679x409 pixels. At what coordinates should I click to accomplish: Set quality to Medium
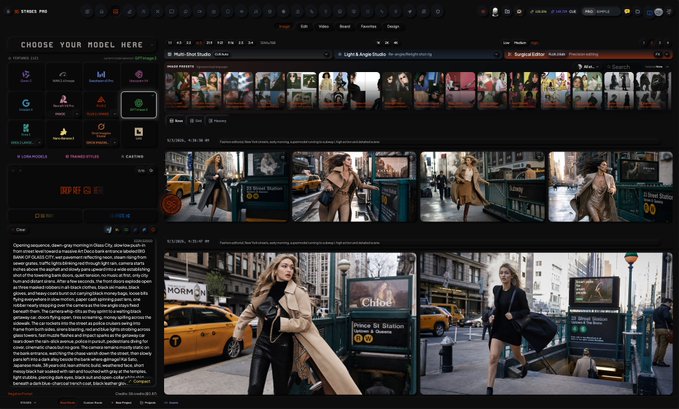tap(520, 43)
